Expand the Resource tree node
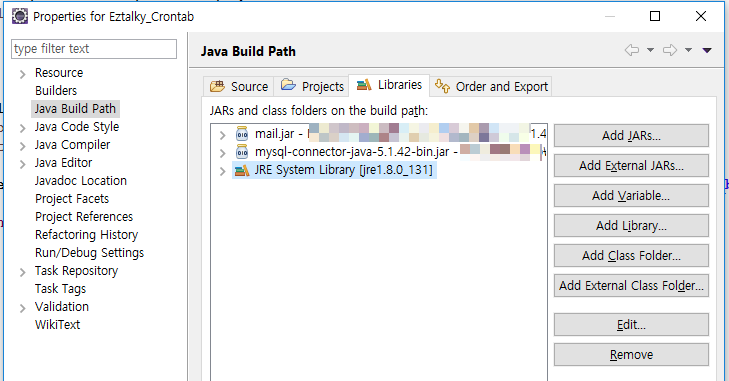Viewport: 729px width, 381px height. coord(22,74)
